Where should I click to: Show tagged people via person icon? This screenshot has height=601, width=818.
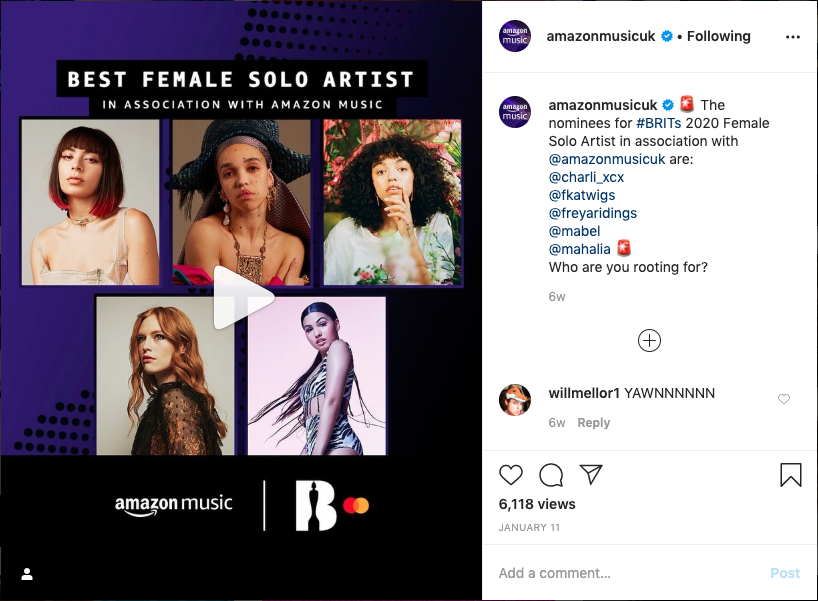[x=27, y=574]
